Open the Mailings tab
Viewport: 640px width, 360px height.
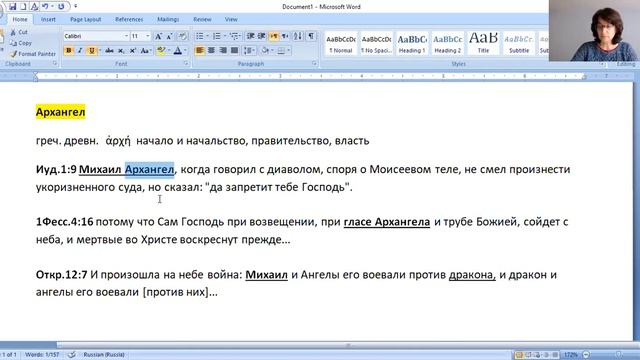click(x=168, y=19)
